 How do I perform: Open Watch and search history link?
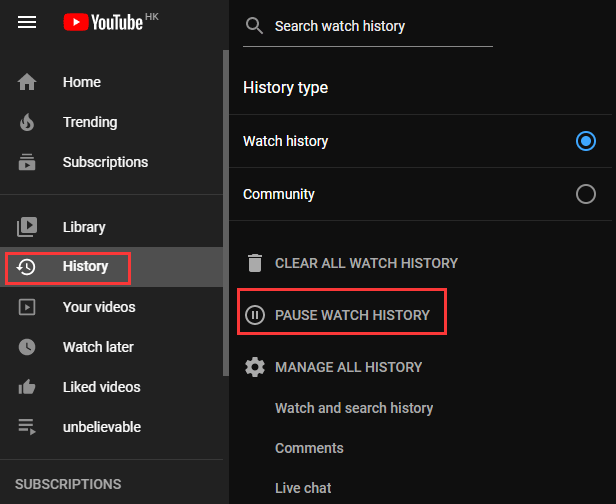coord(354,408)
